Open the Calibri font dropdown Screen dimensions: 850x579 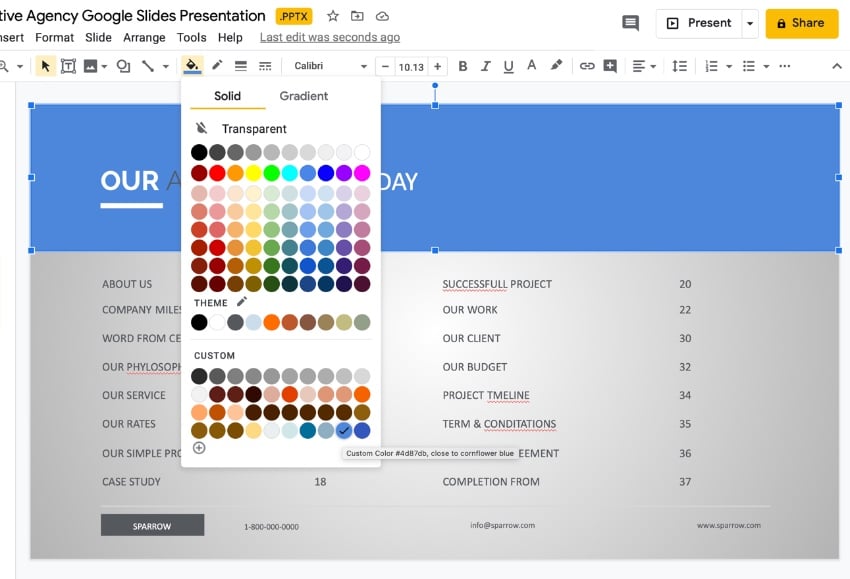pos(330,66)
